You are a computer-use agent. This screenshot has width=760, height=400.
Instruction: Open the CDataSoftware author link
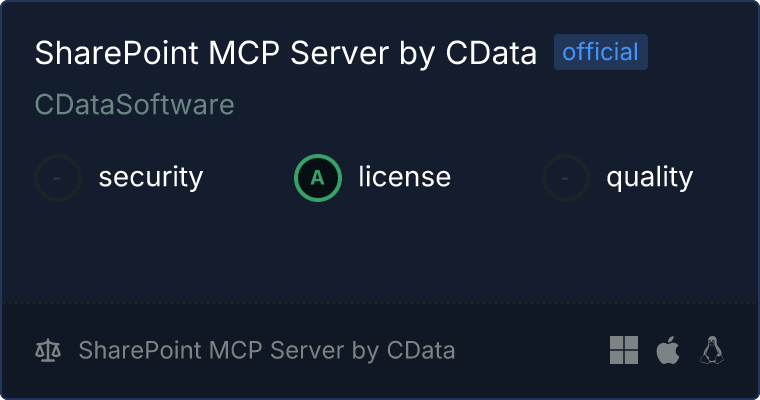coord(135,105)
